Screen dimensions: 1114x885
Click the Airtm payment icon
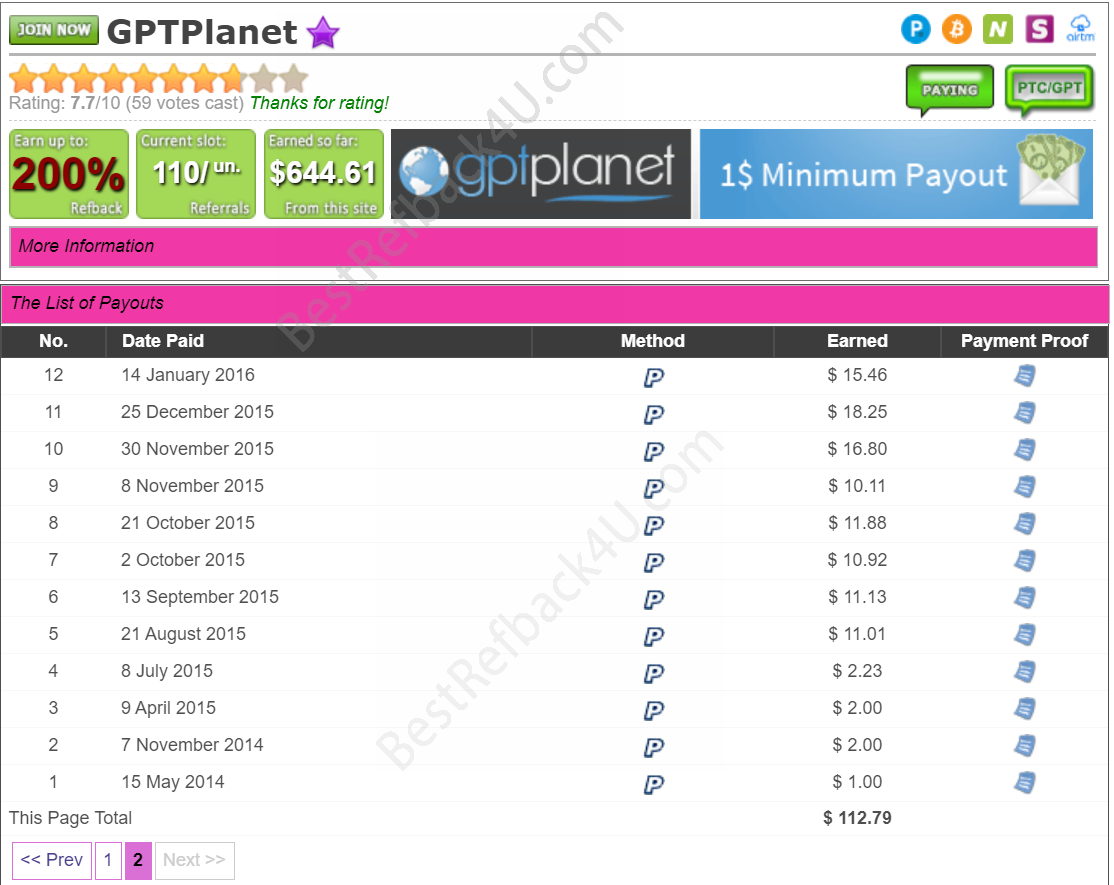click(x=1081, y=29)
